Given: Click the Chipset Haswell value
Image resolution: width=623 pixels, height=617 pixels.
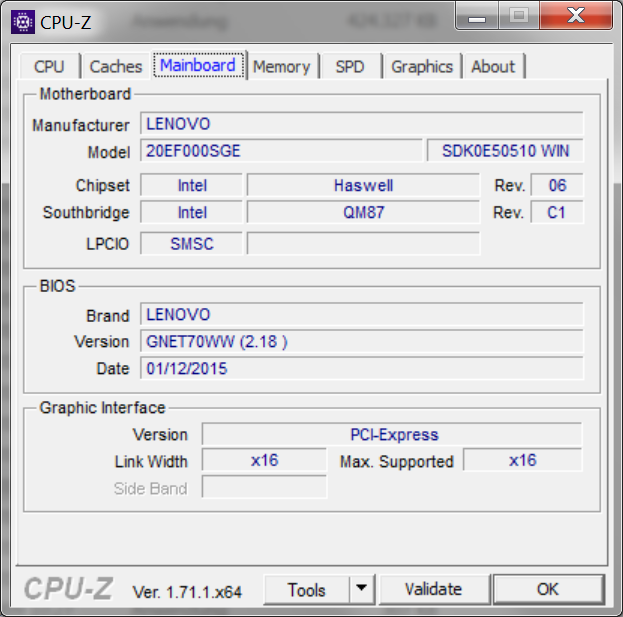Looking at the screenshot, I should 363,186.
